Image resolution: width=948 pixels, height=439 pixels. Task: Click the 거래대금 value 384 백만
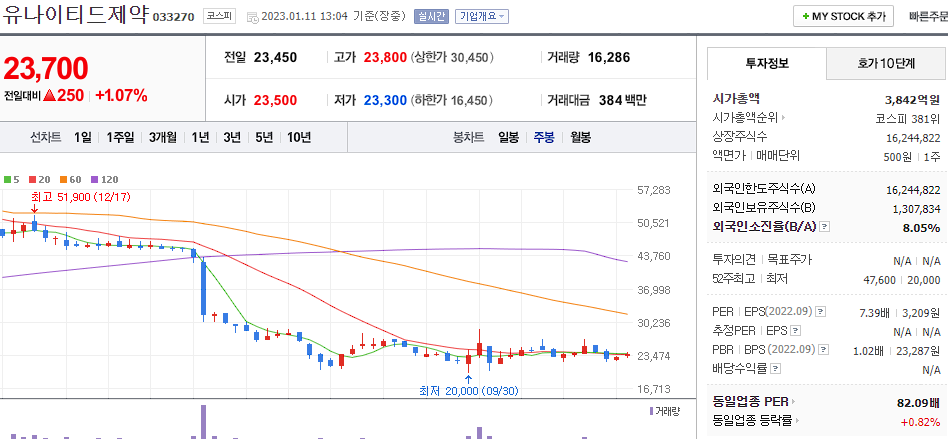point(623,100)
